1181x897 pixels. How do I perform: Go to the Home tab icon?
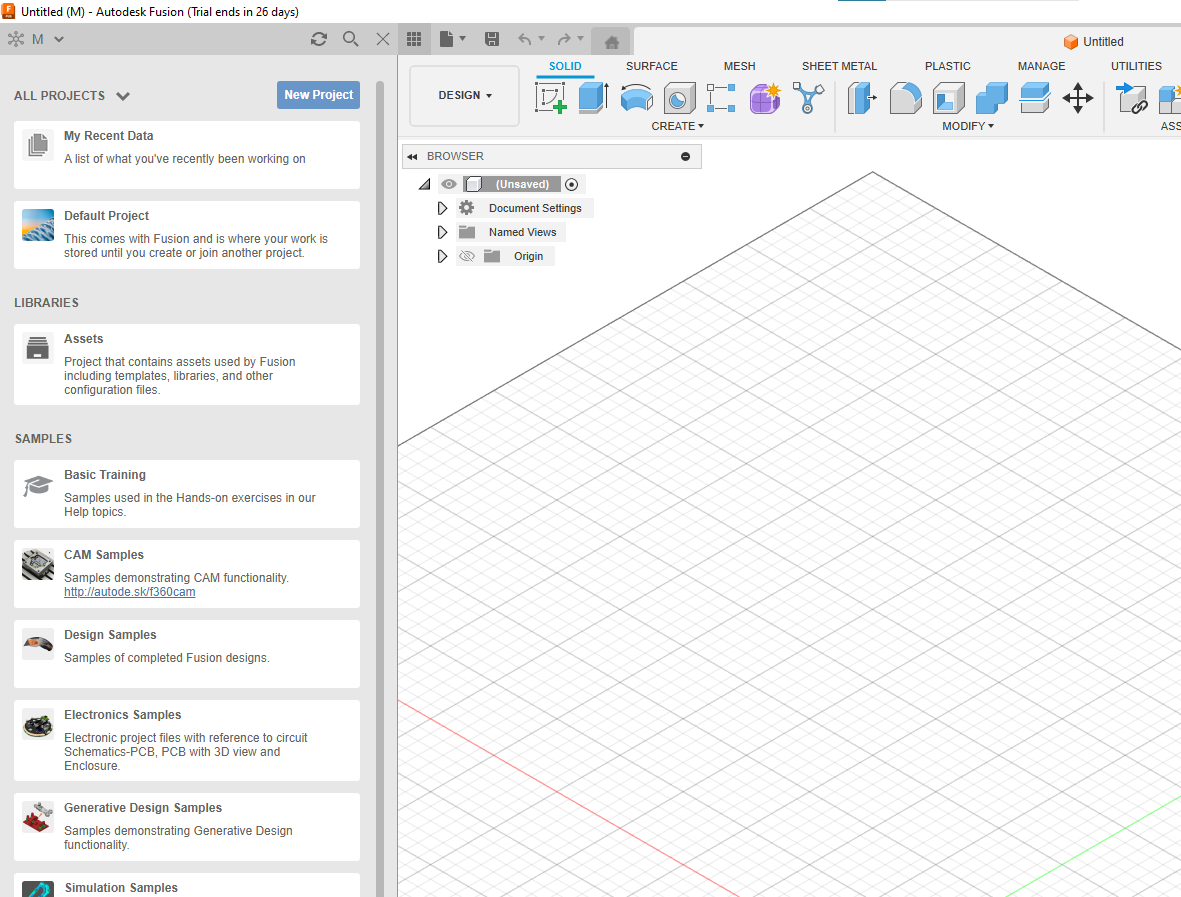click(612, 42)
